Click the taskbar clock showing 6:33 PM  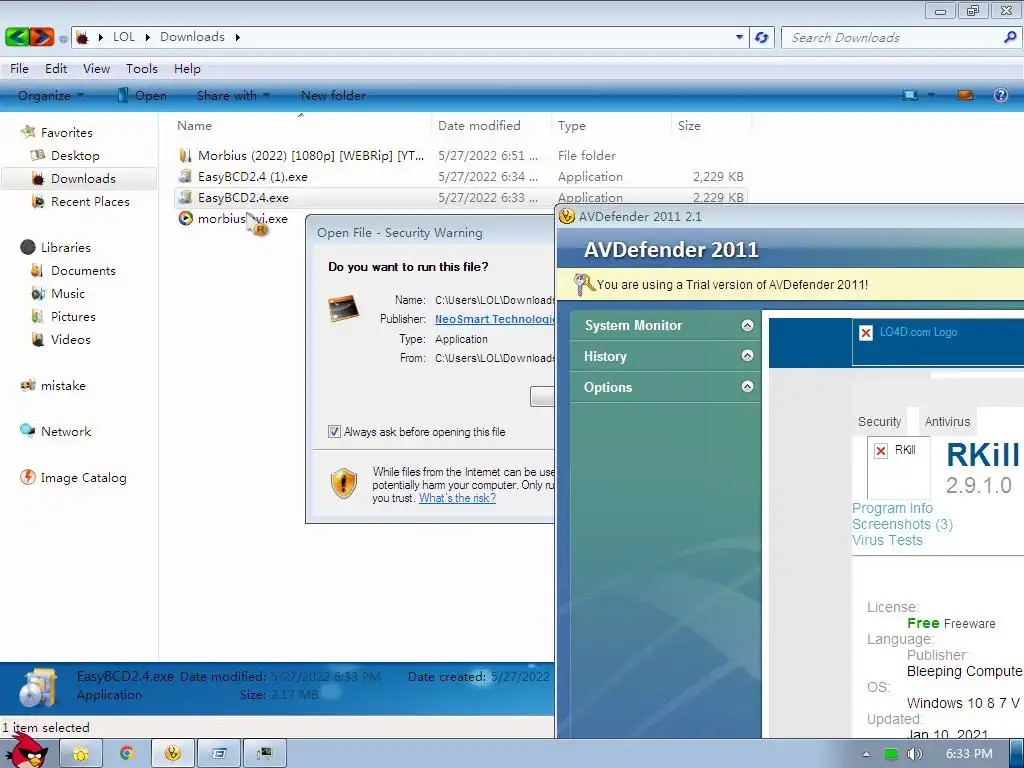[x=969, y=754]
